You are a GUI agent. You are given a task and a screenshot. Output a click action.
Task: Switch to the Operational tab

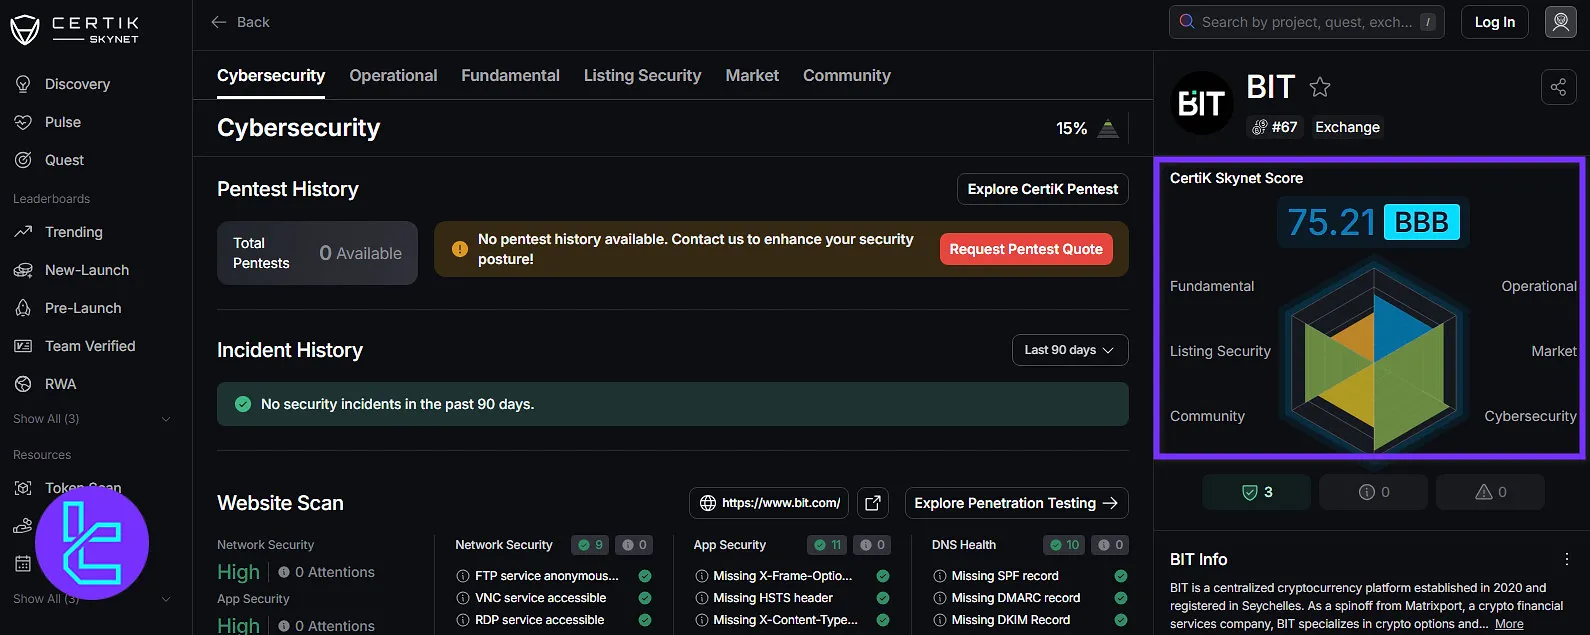click(x=393, y=76)
